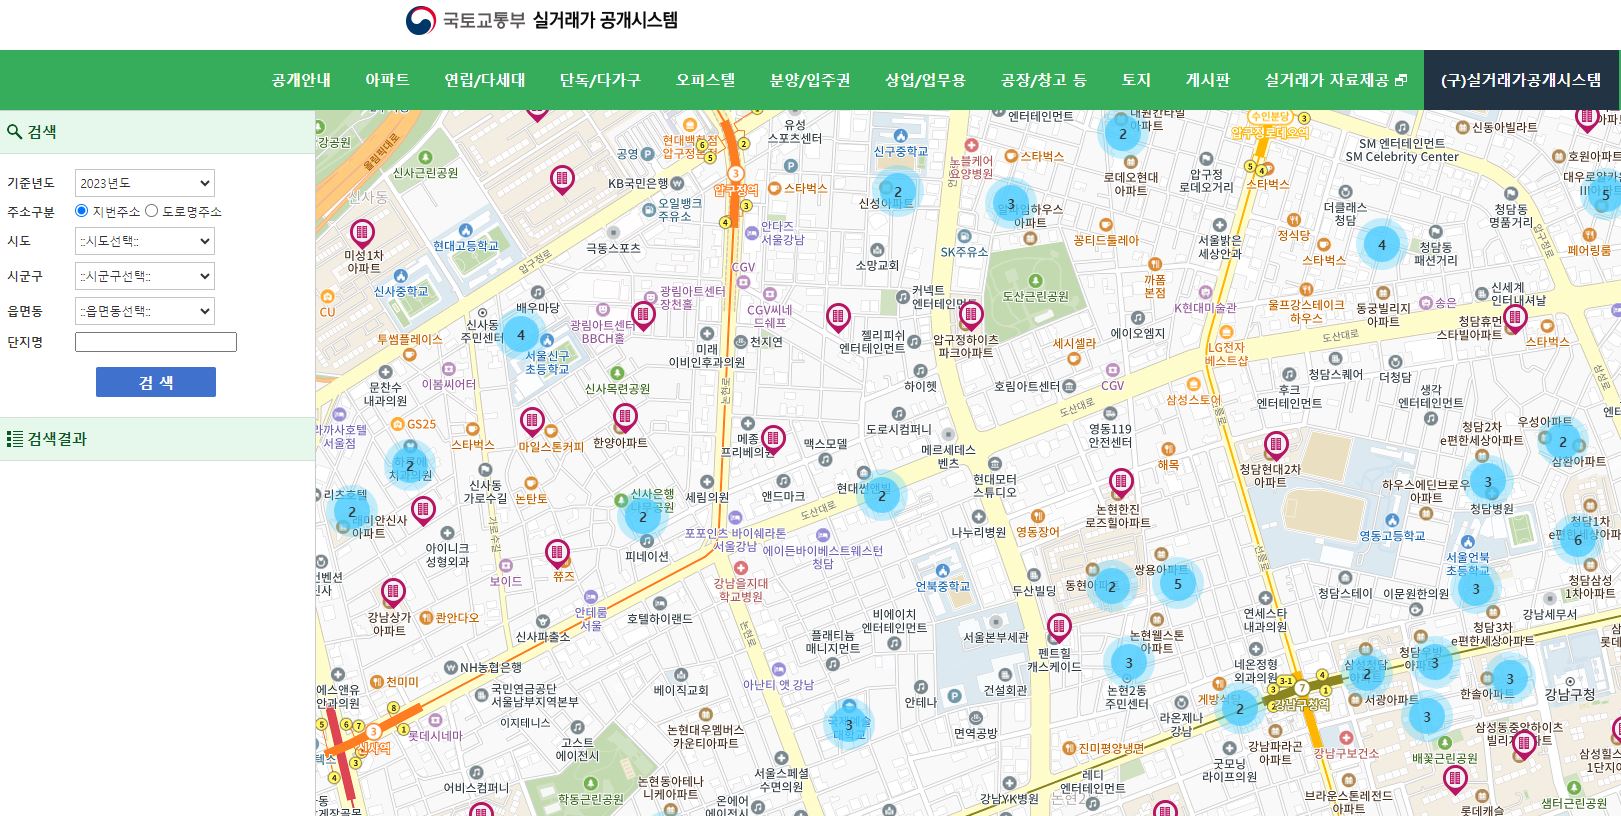This screenshot has height=816, width=1621.
Task: Click the 미성1차 아파트 building marker
Action: [x=362, y=234]
